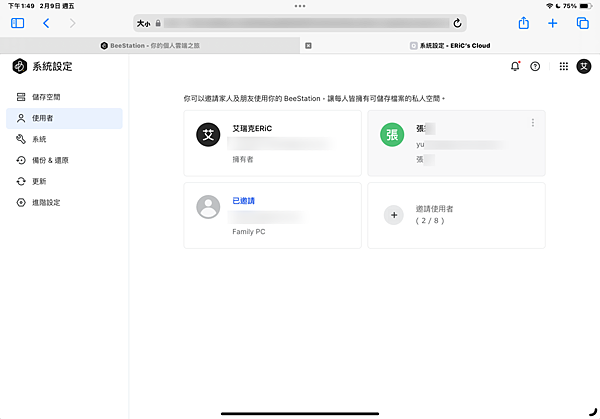Click the 系統 wrench icon
The height and width of the screenshot is (419, 600).
coord(21,139)
